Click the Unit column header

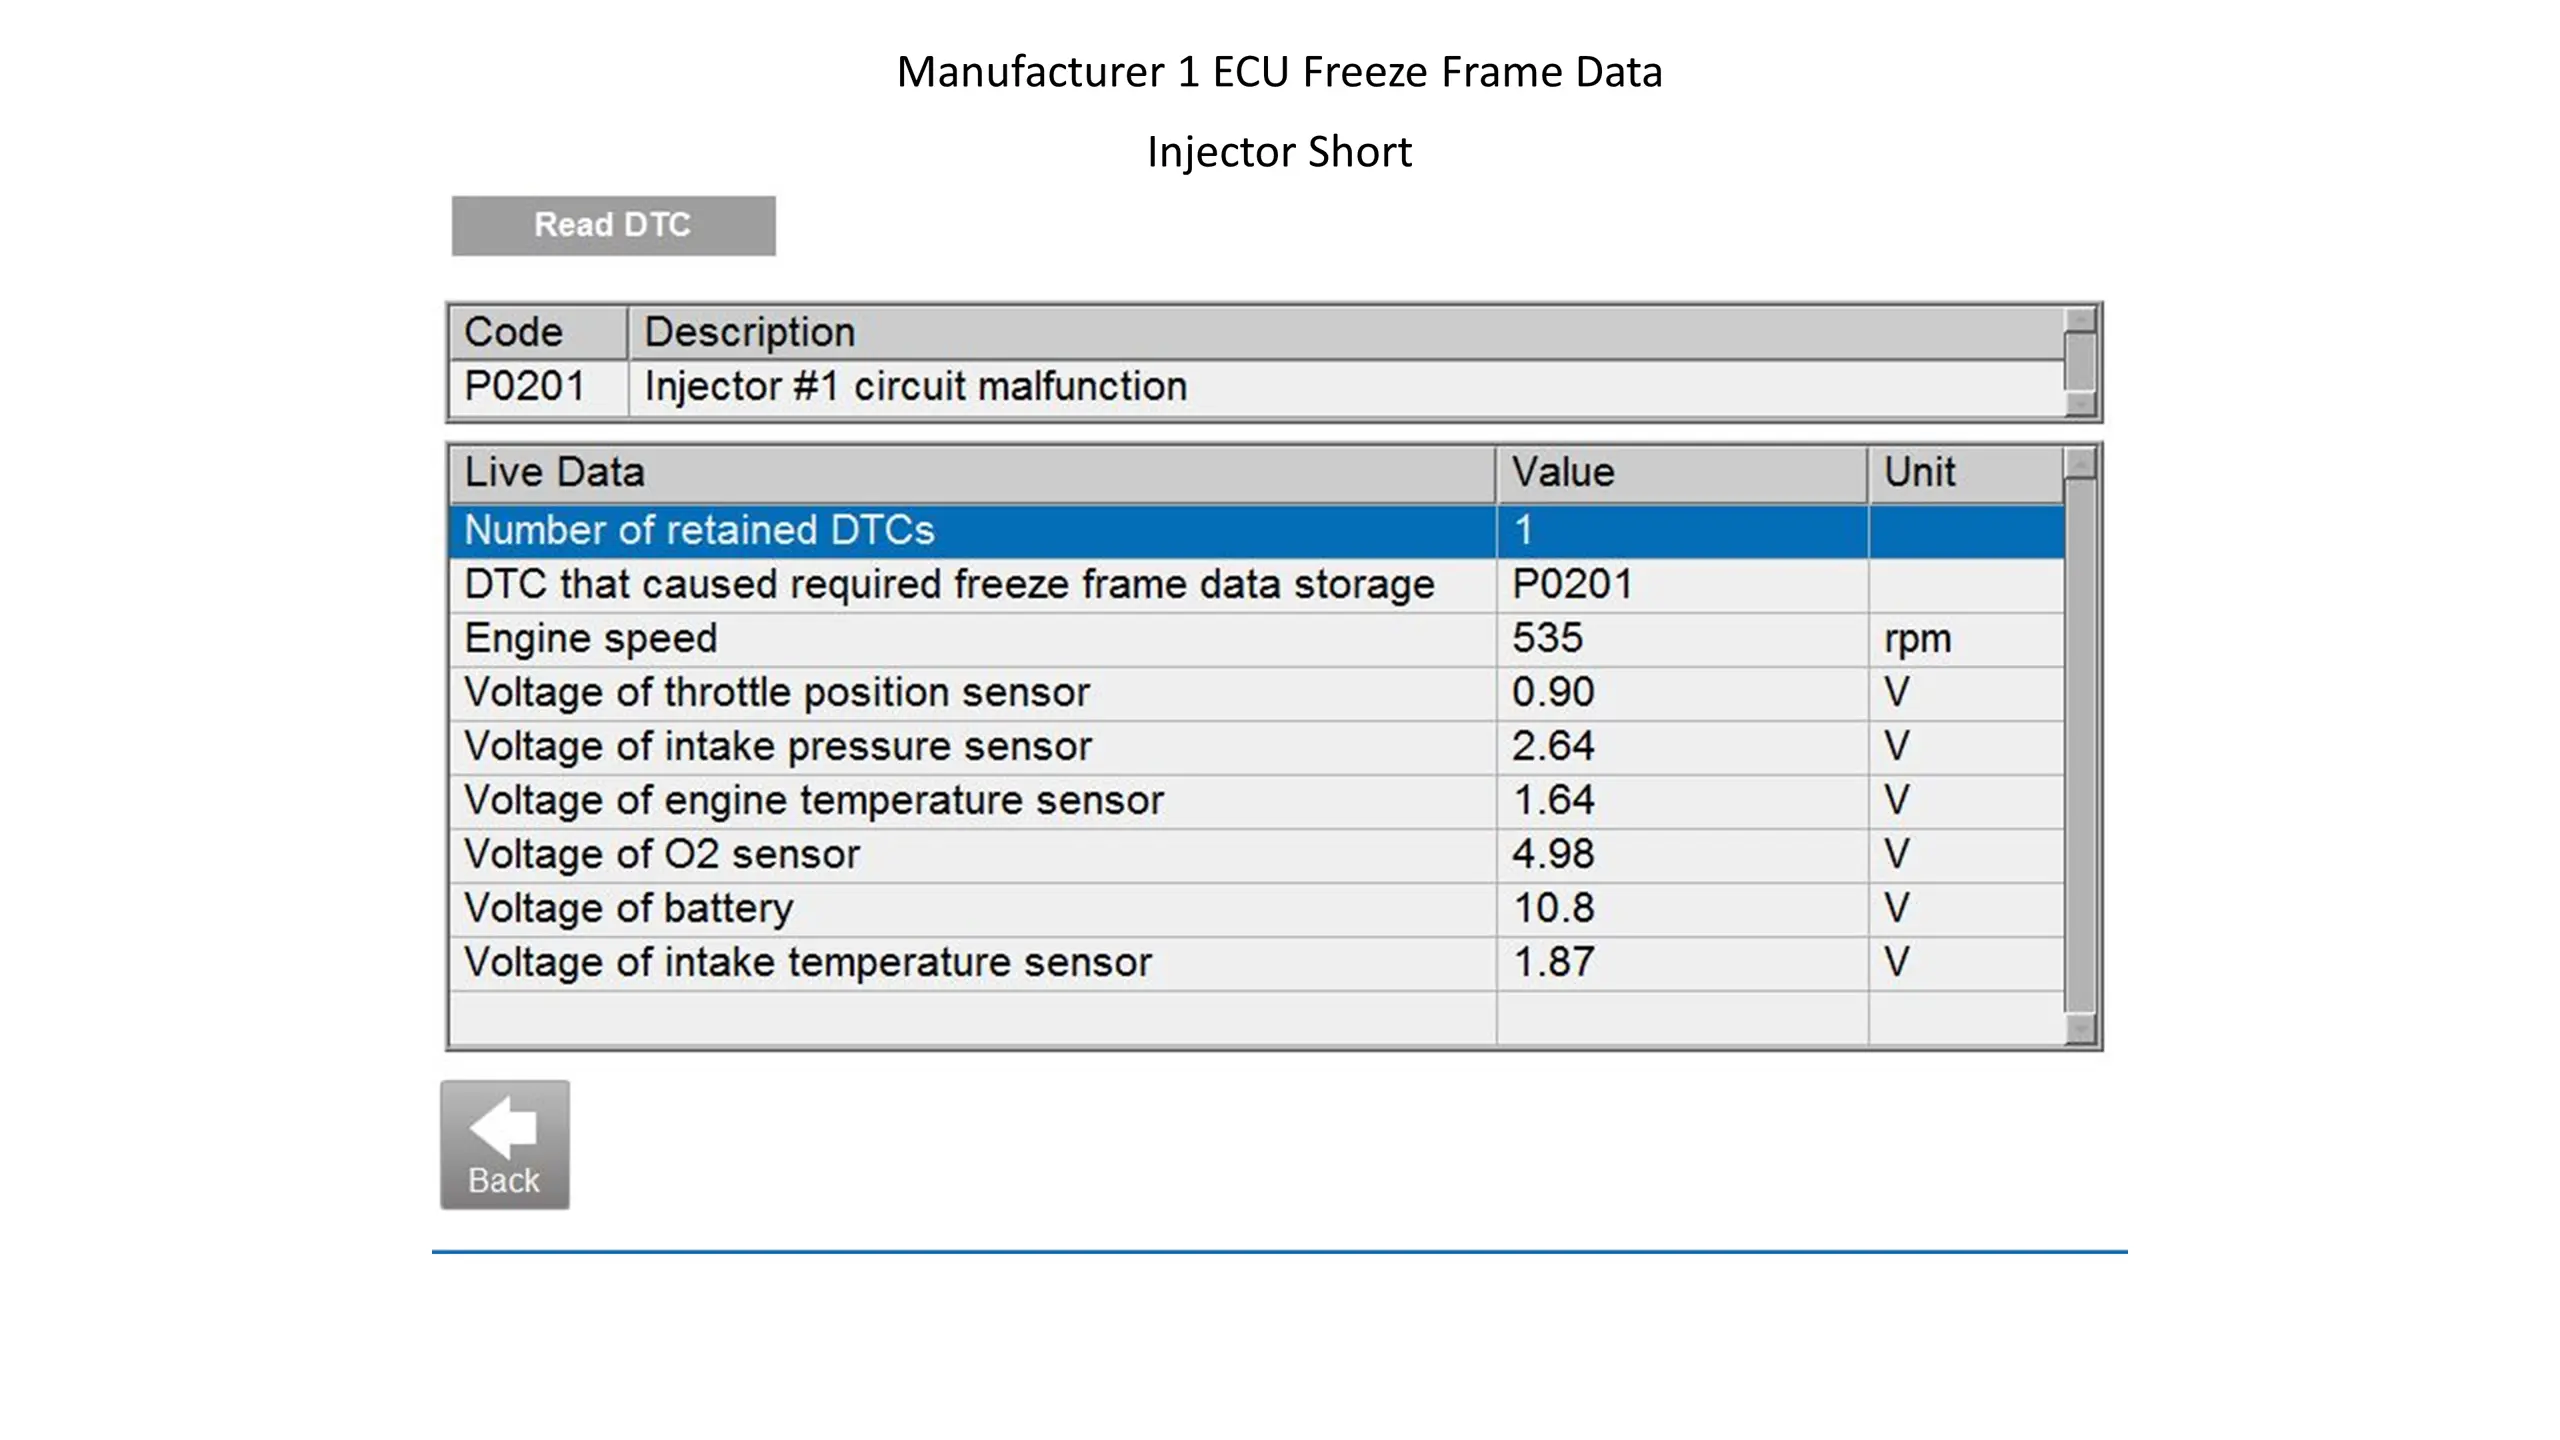coord(1966,474)
